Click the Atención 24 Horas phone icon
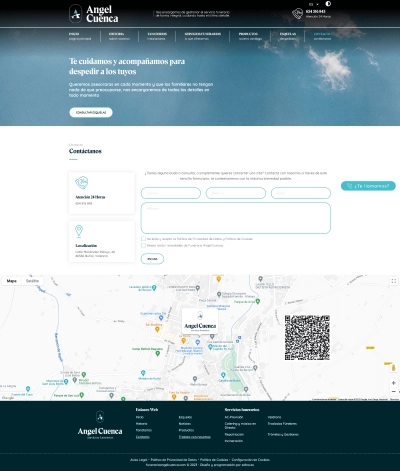 pos(81,182)
